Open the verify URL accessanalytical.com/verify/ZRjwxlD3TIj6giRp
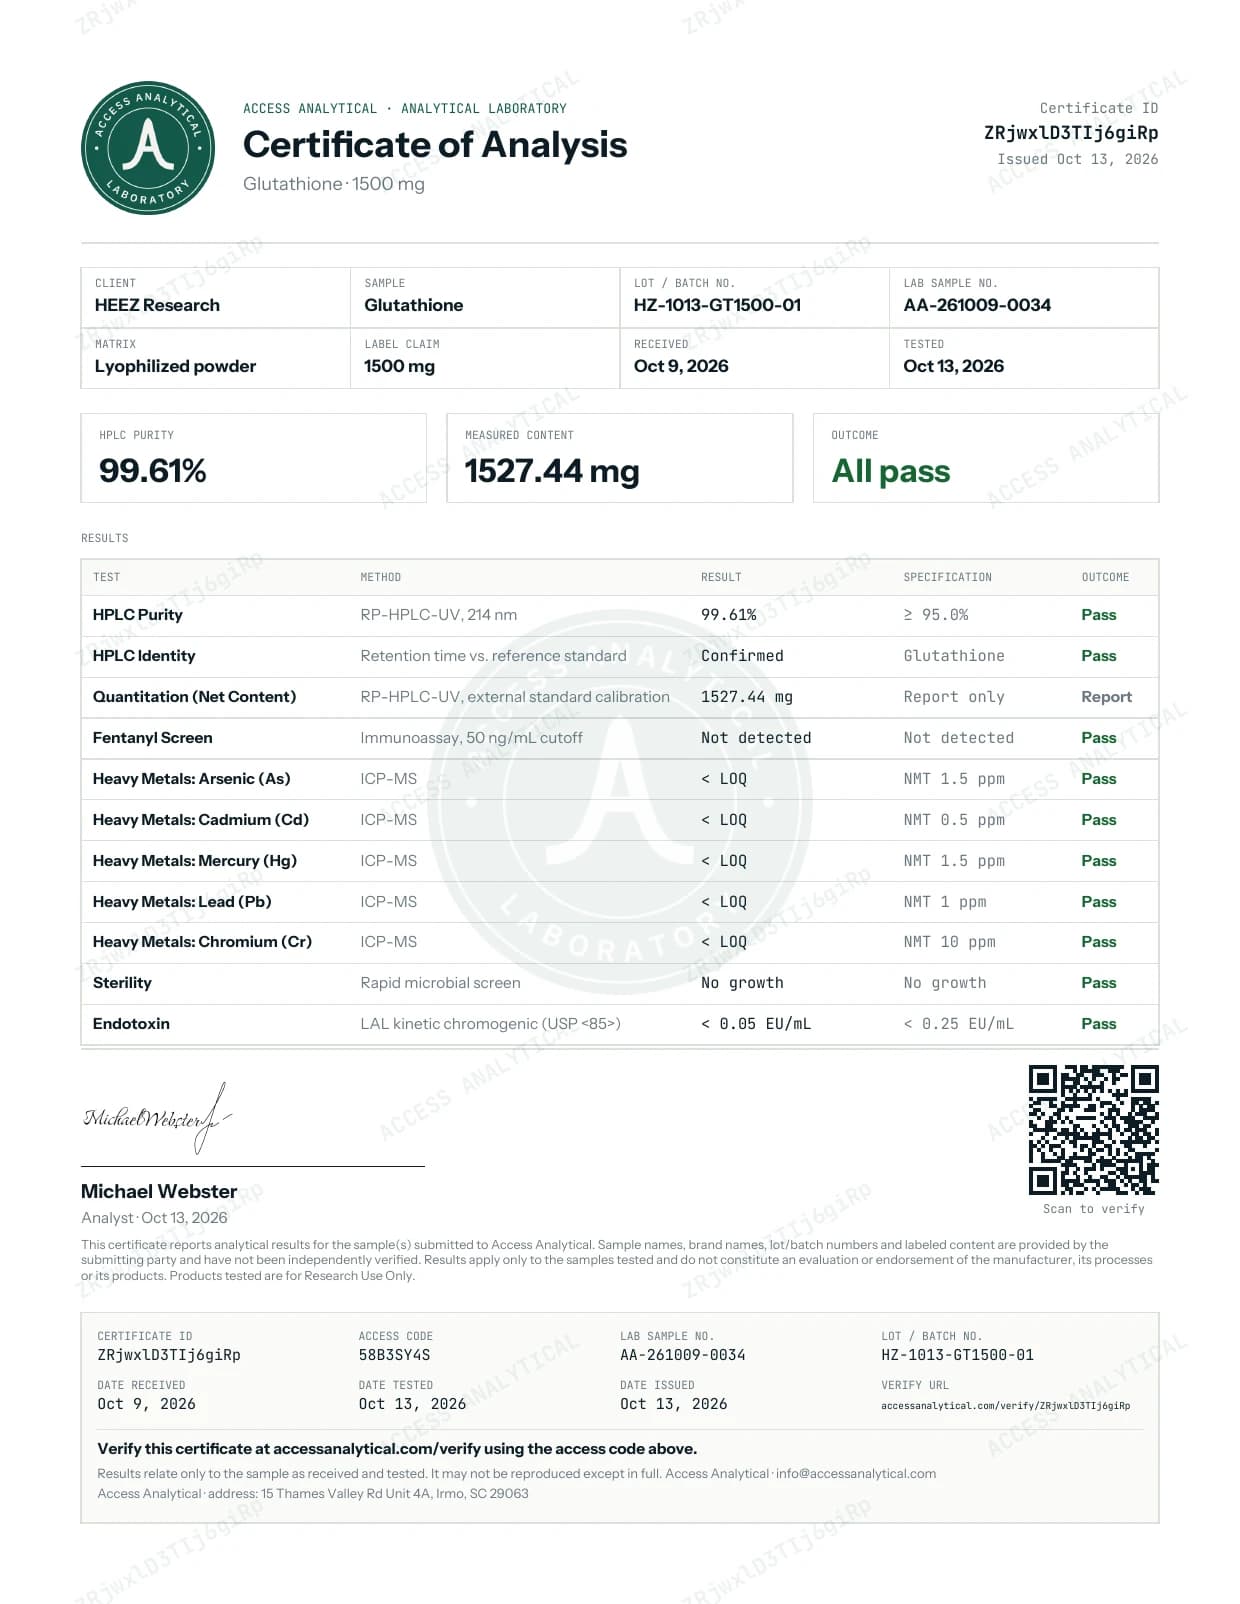This screenshot has width=1240, height=1604. point(1005,1406)
